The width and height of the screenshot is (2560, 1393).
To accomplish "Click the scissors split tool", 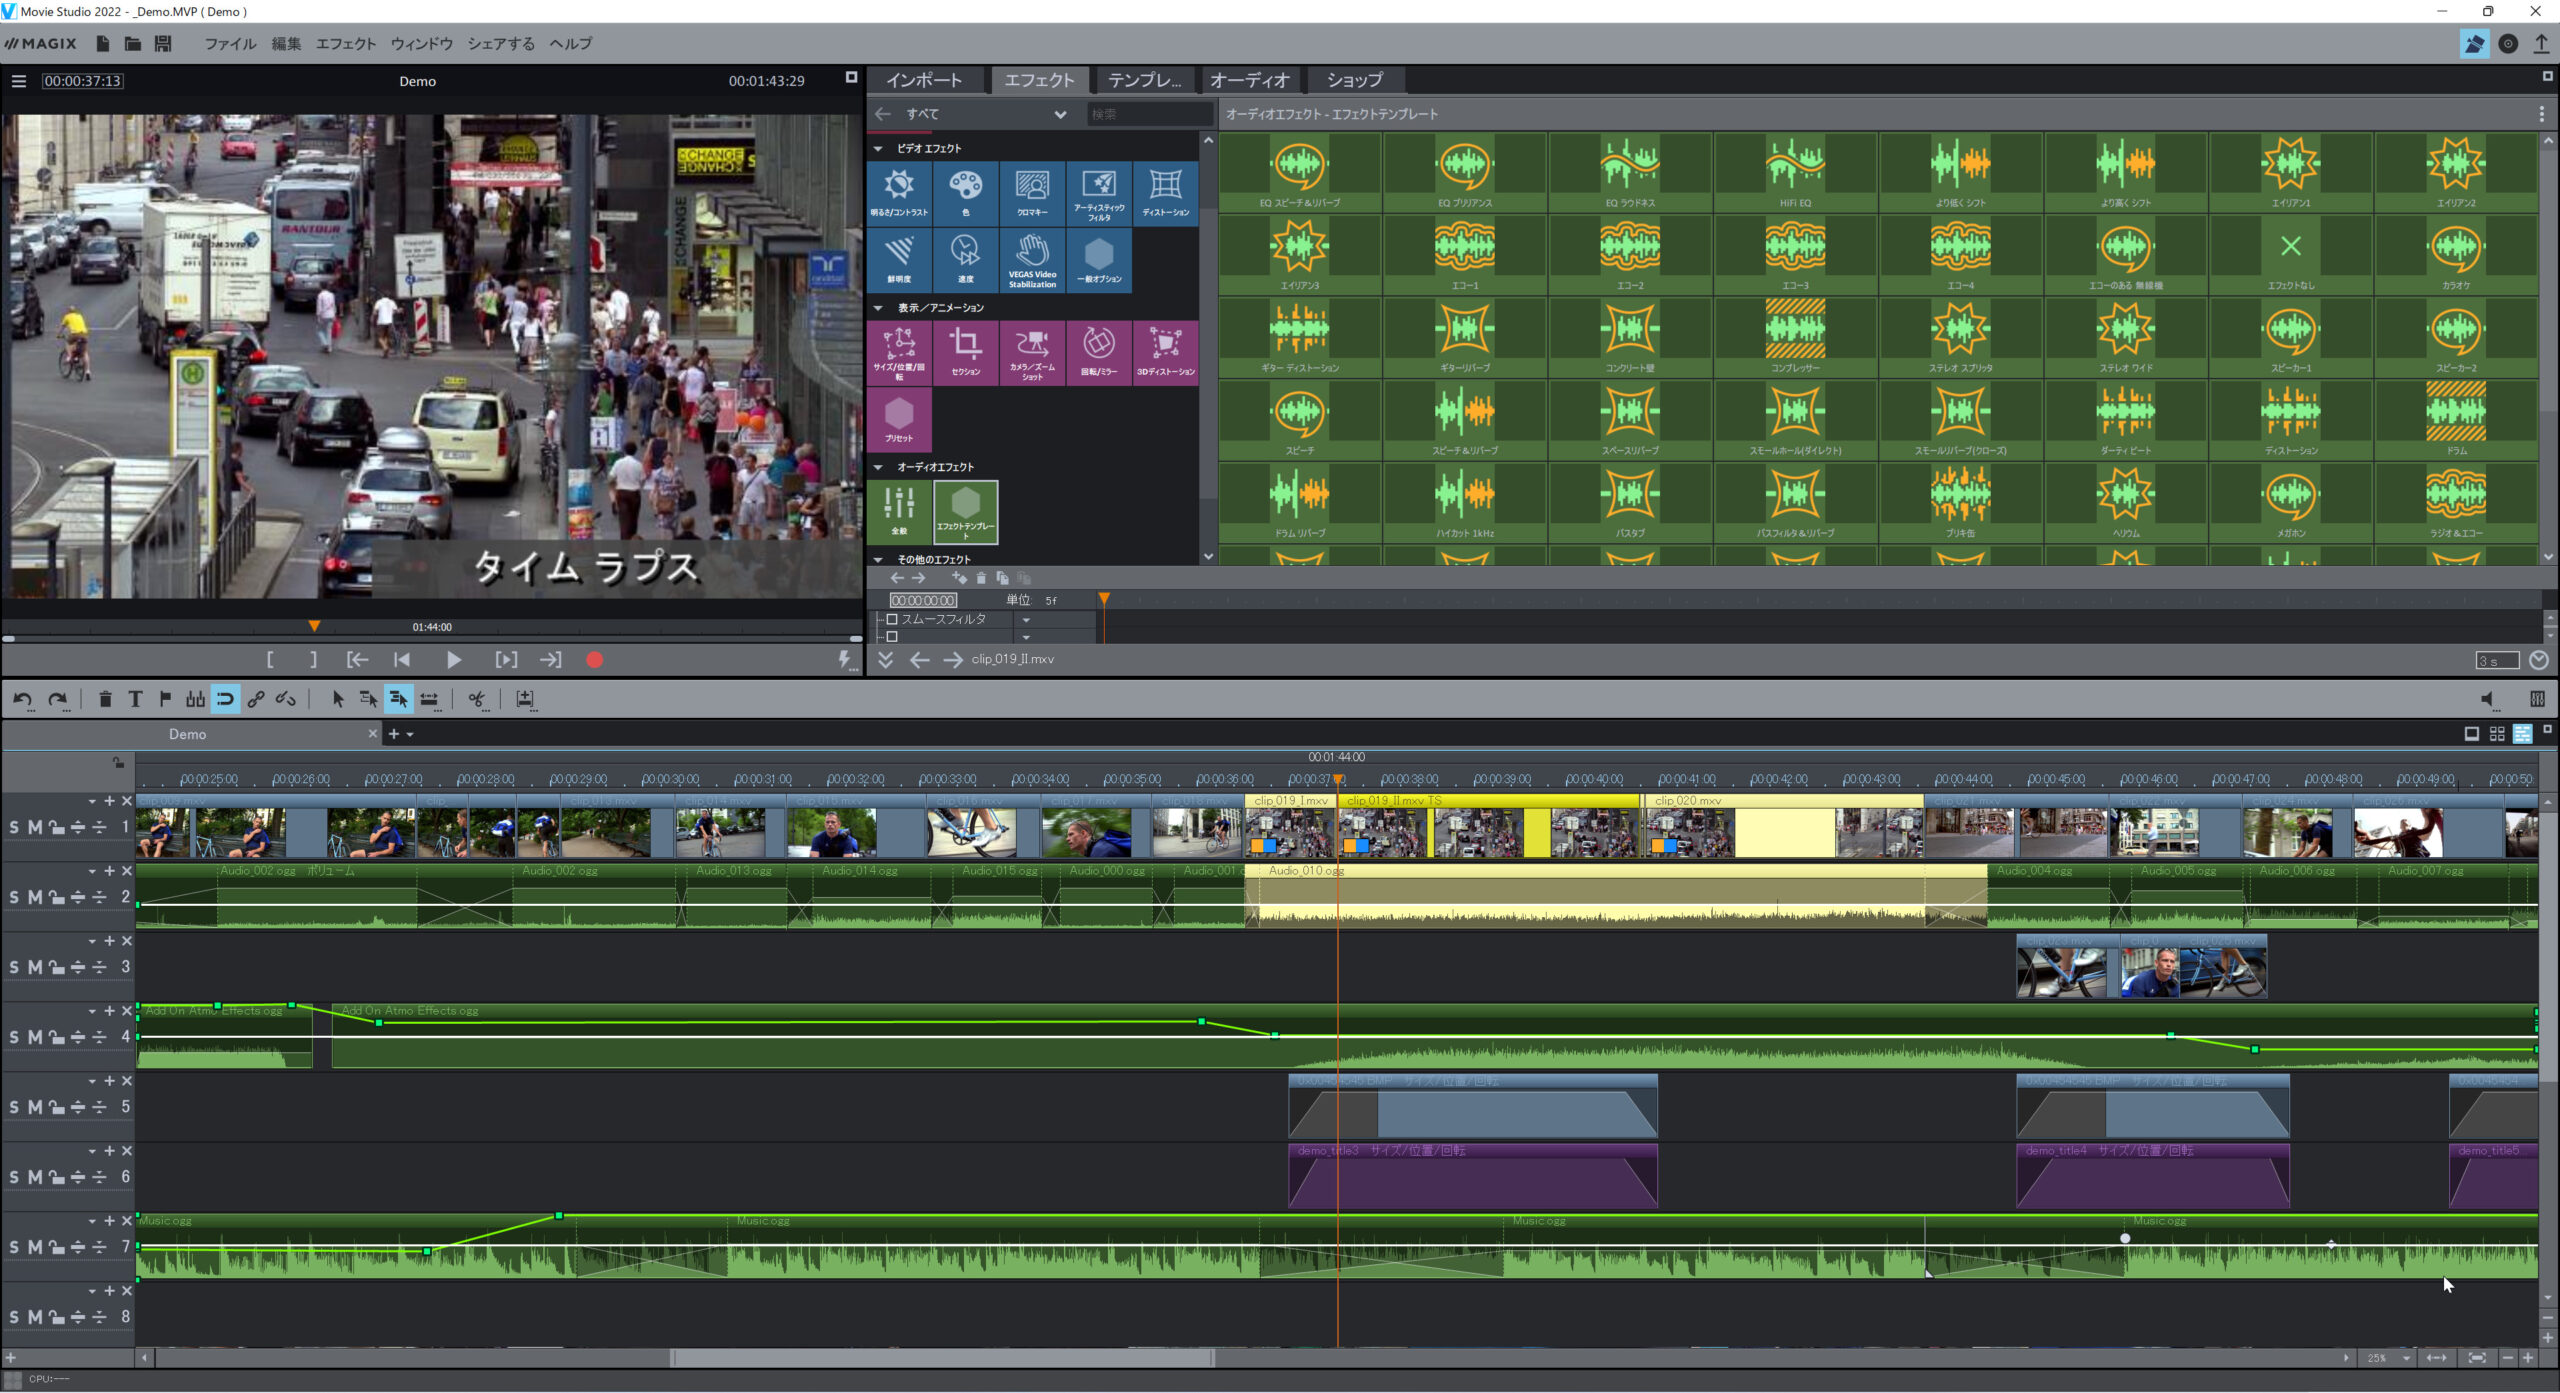I will click(x=478, y=699).
